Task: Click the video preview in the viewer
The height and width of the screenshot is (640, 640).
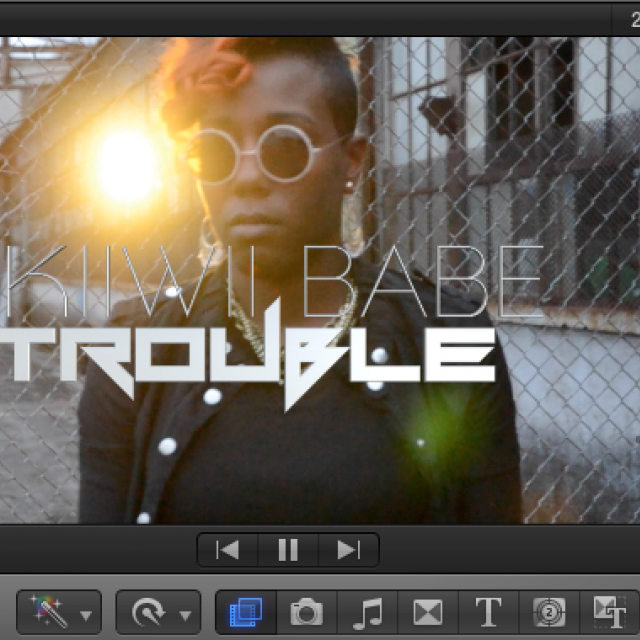Action: tap(320, 280)
